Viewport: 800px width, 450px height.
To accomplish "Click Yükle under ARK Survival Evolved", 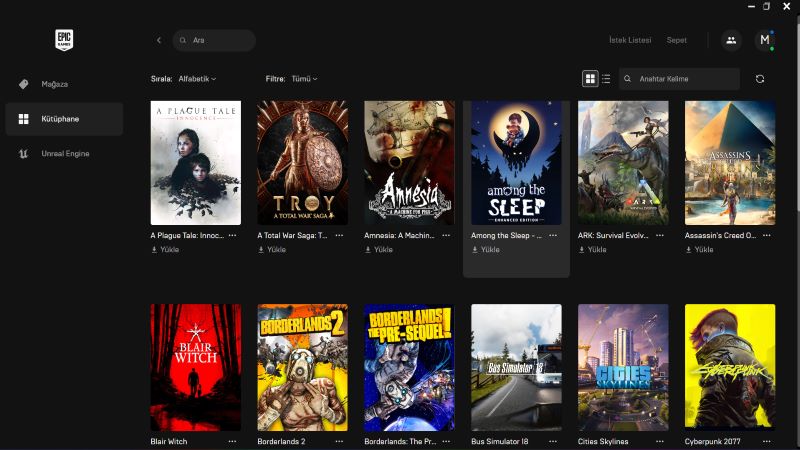I will tap(592, 250).
